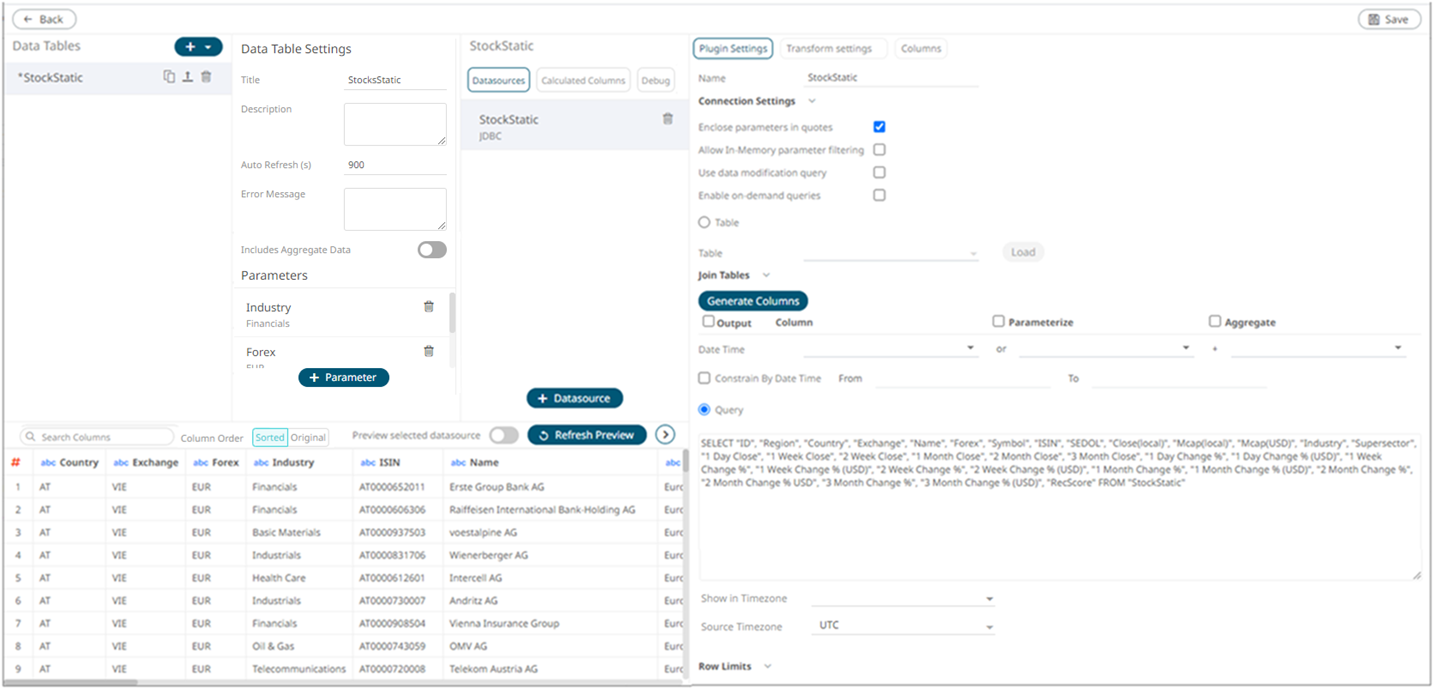Click the upload icon beside StockStatic table
The height and width of the screenshot is (689, 1434).
(x=187, y=77)
